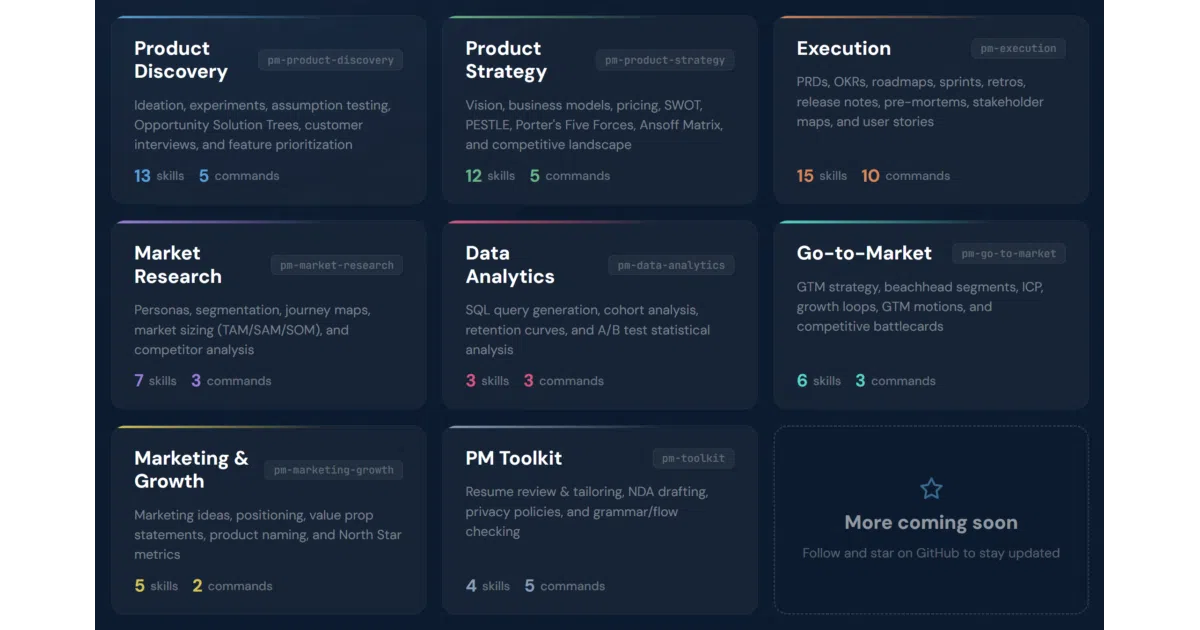Click 13 skills in Product Discovery

pyautogui.click(x=159, y=176)
